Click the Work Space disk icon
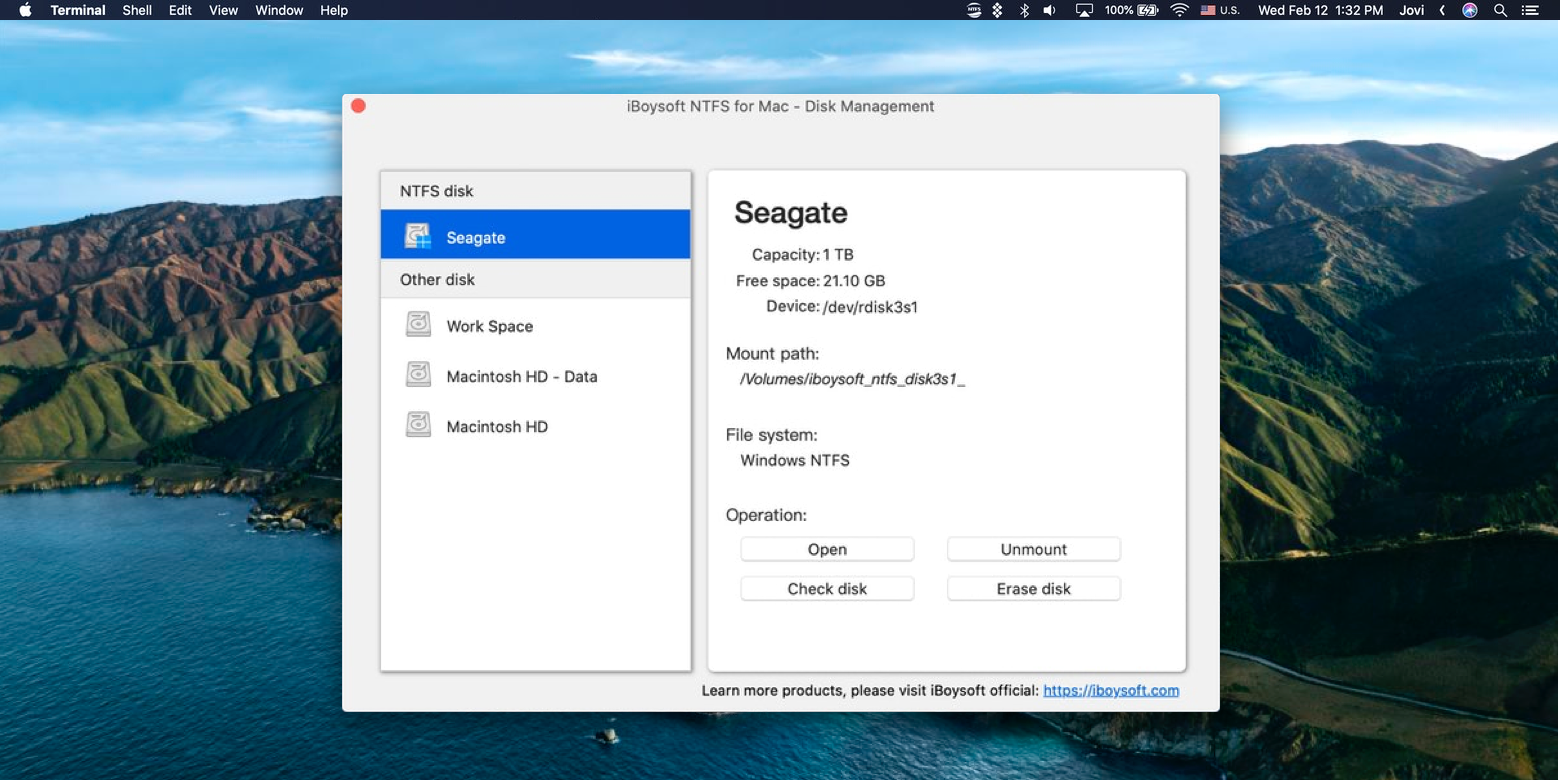Screen dimensions: 1560x780 click(418, 324)
